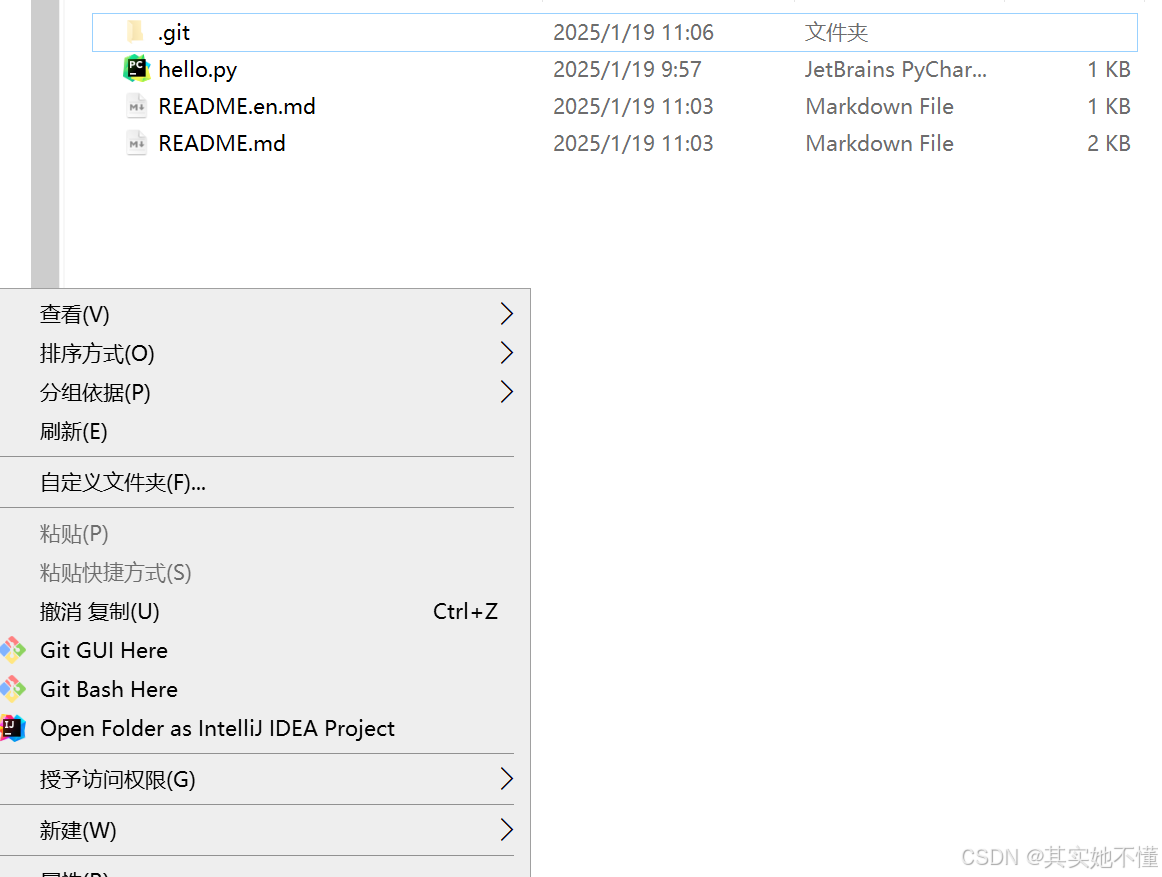
Task: Click the IntelliJ IDEA project icon
Action: pos(14,728)
